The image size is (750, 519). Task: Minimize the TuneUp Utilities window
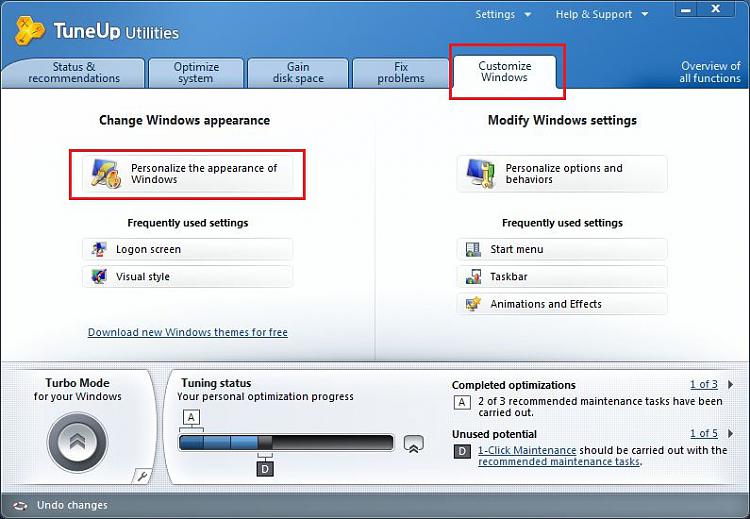coord(686,10)
